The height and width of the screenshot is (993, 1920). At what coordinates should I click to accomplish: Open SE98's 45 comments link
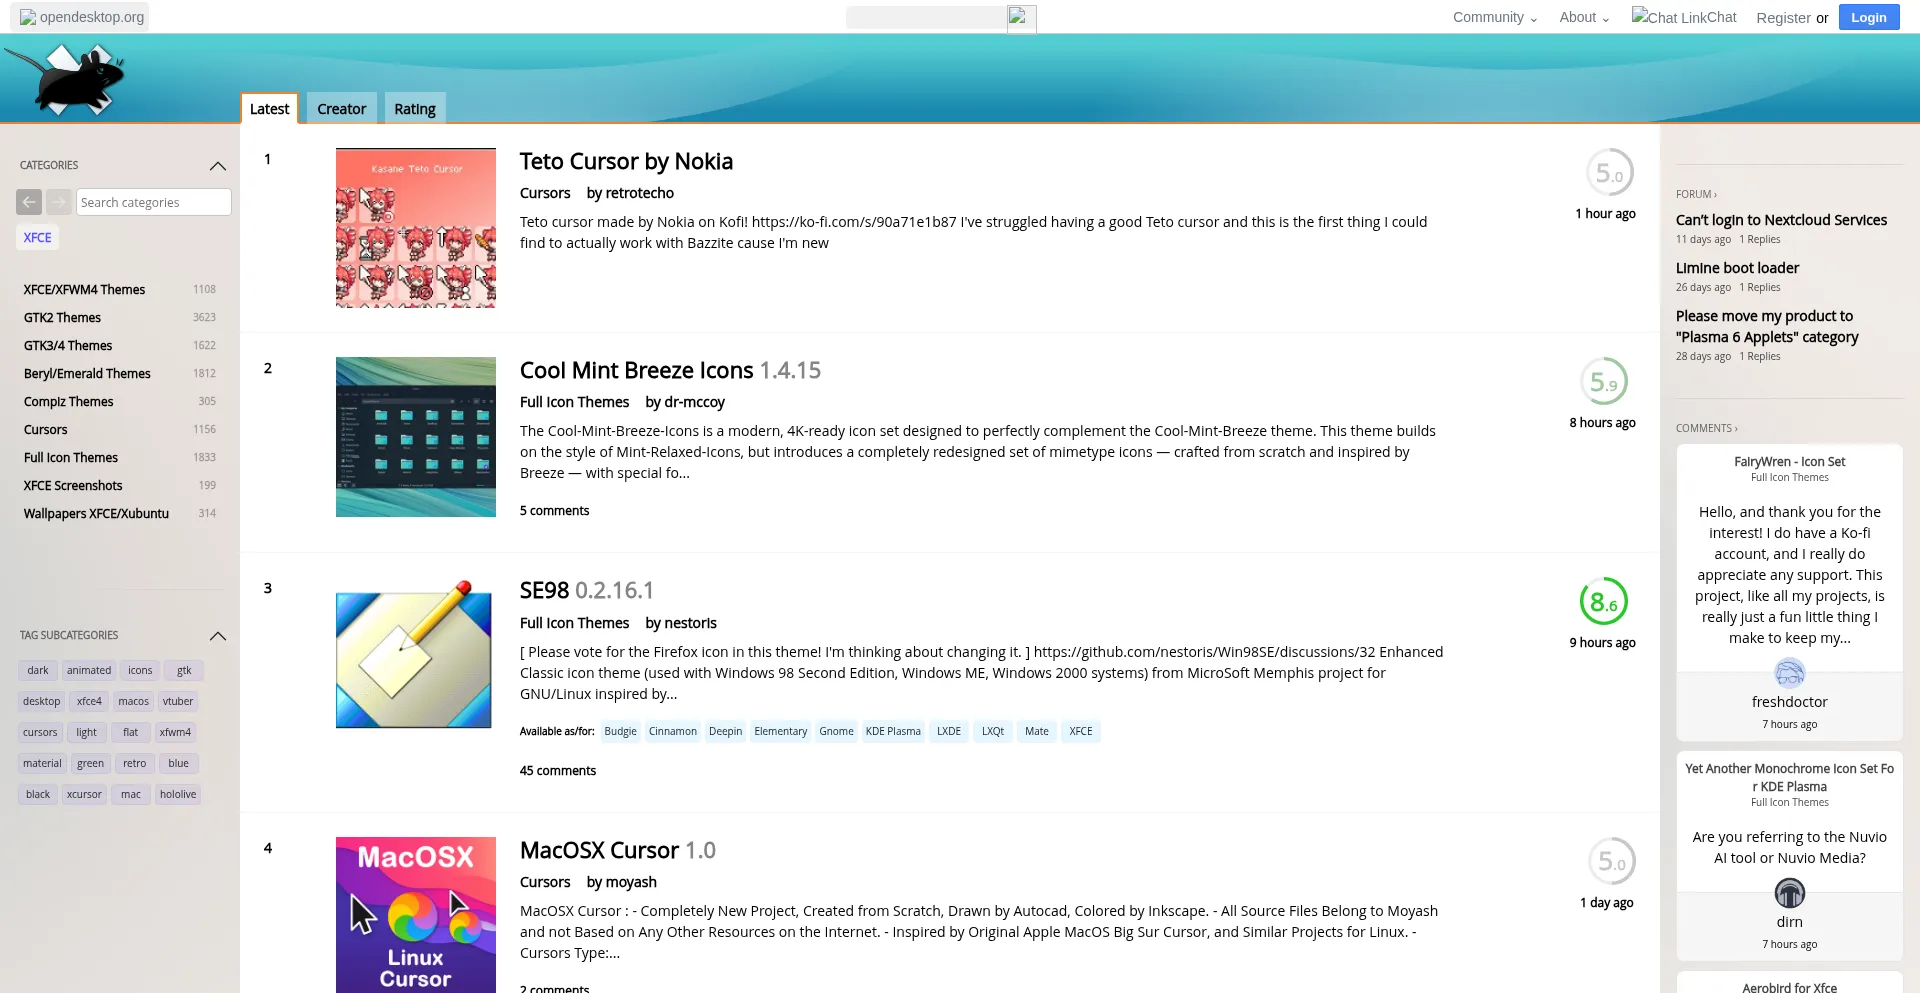pyautogui.click(x=558, y=771)
